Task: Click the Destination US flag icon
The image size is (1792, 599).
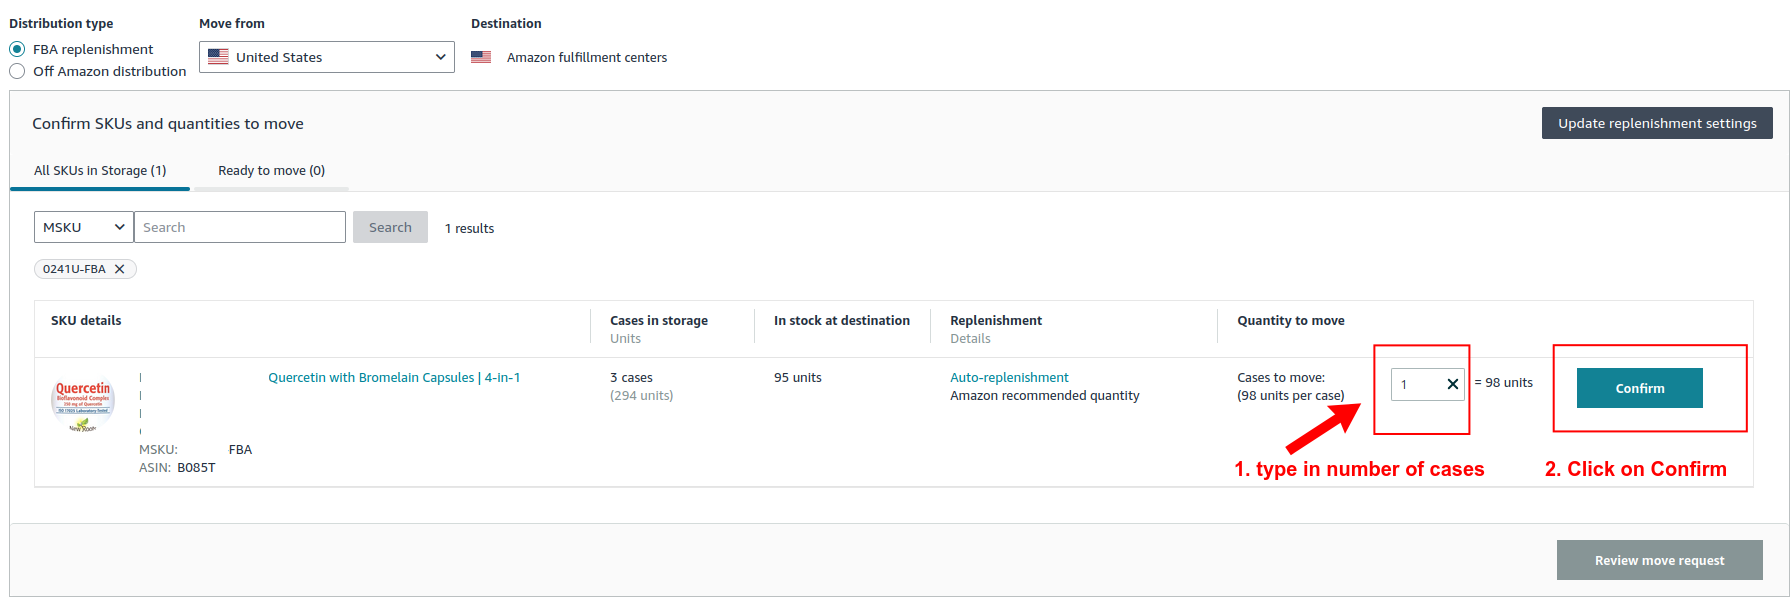Action: (481, 57)
